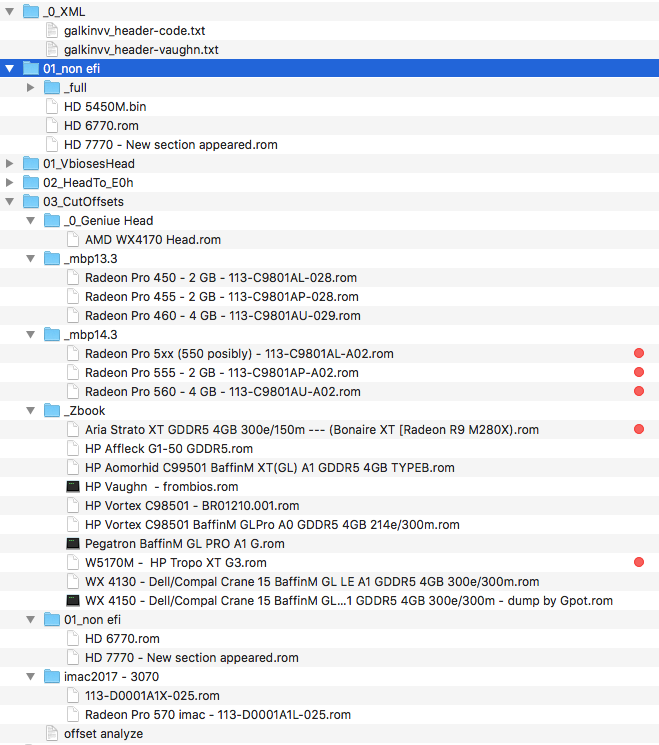
Task: Click the red tag dot on Radeon Pro 555 row
Action: click(x=639, y=372)
